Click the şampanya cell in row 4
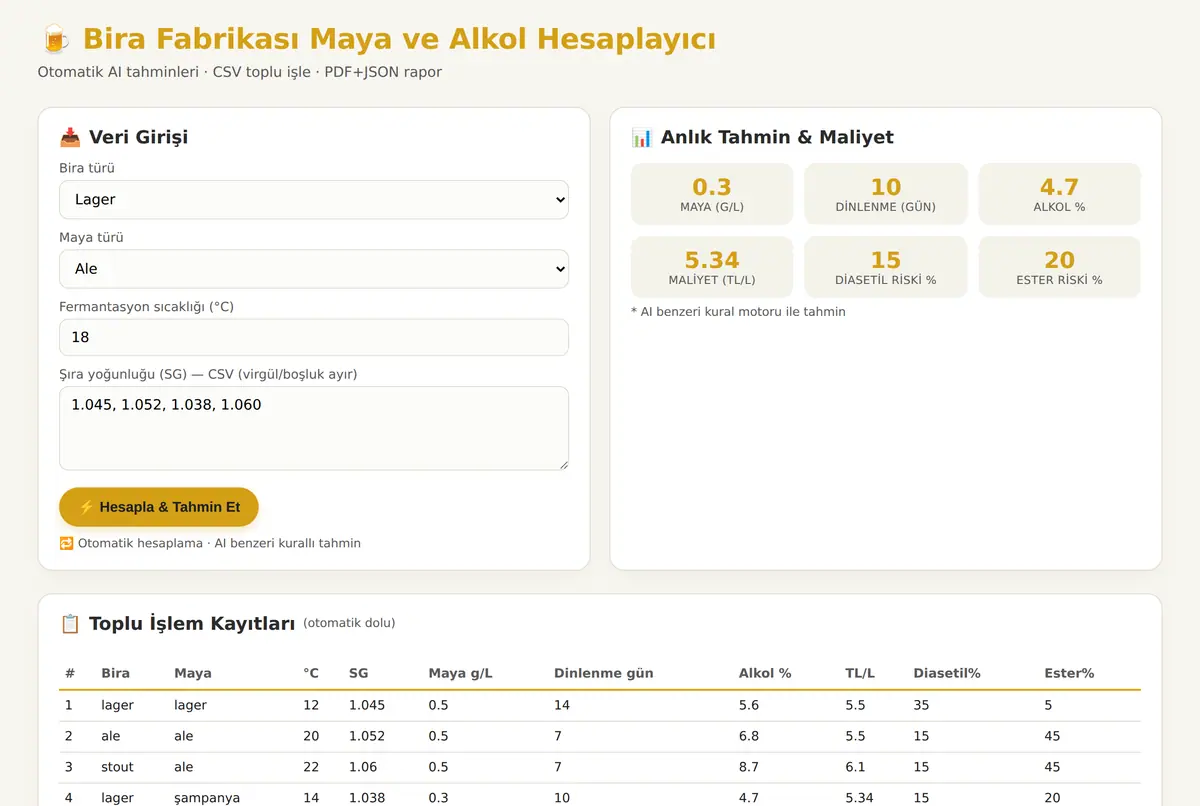This screenshot has height=806, width=1200. click(207, 798)
